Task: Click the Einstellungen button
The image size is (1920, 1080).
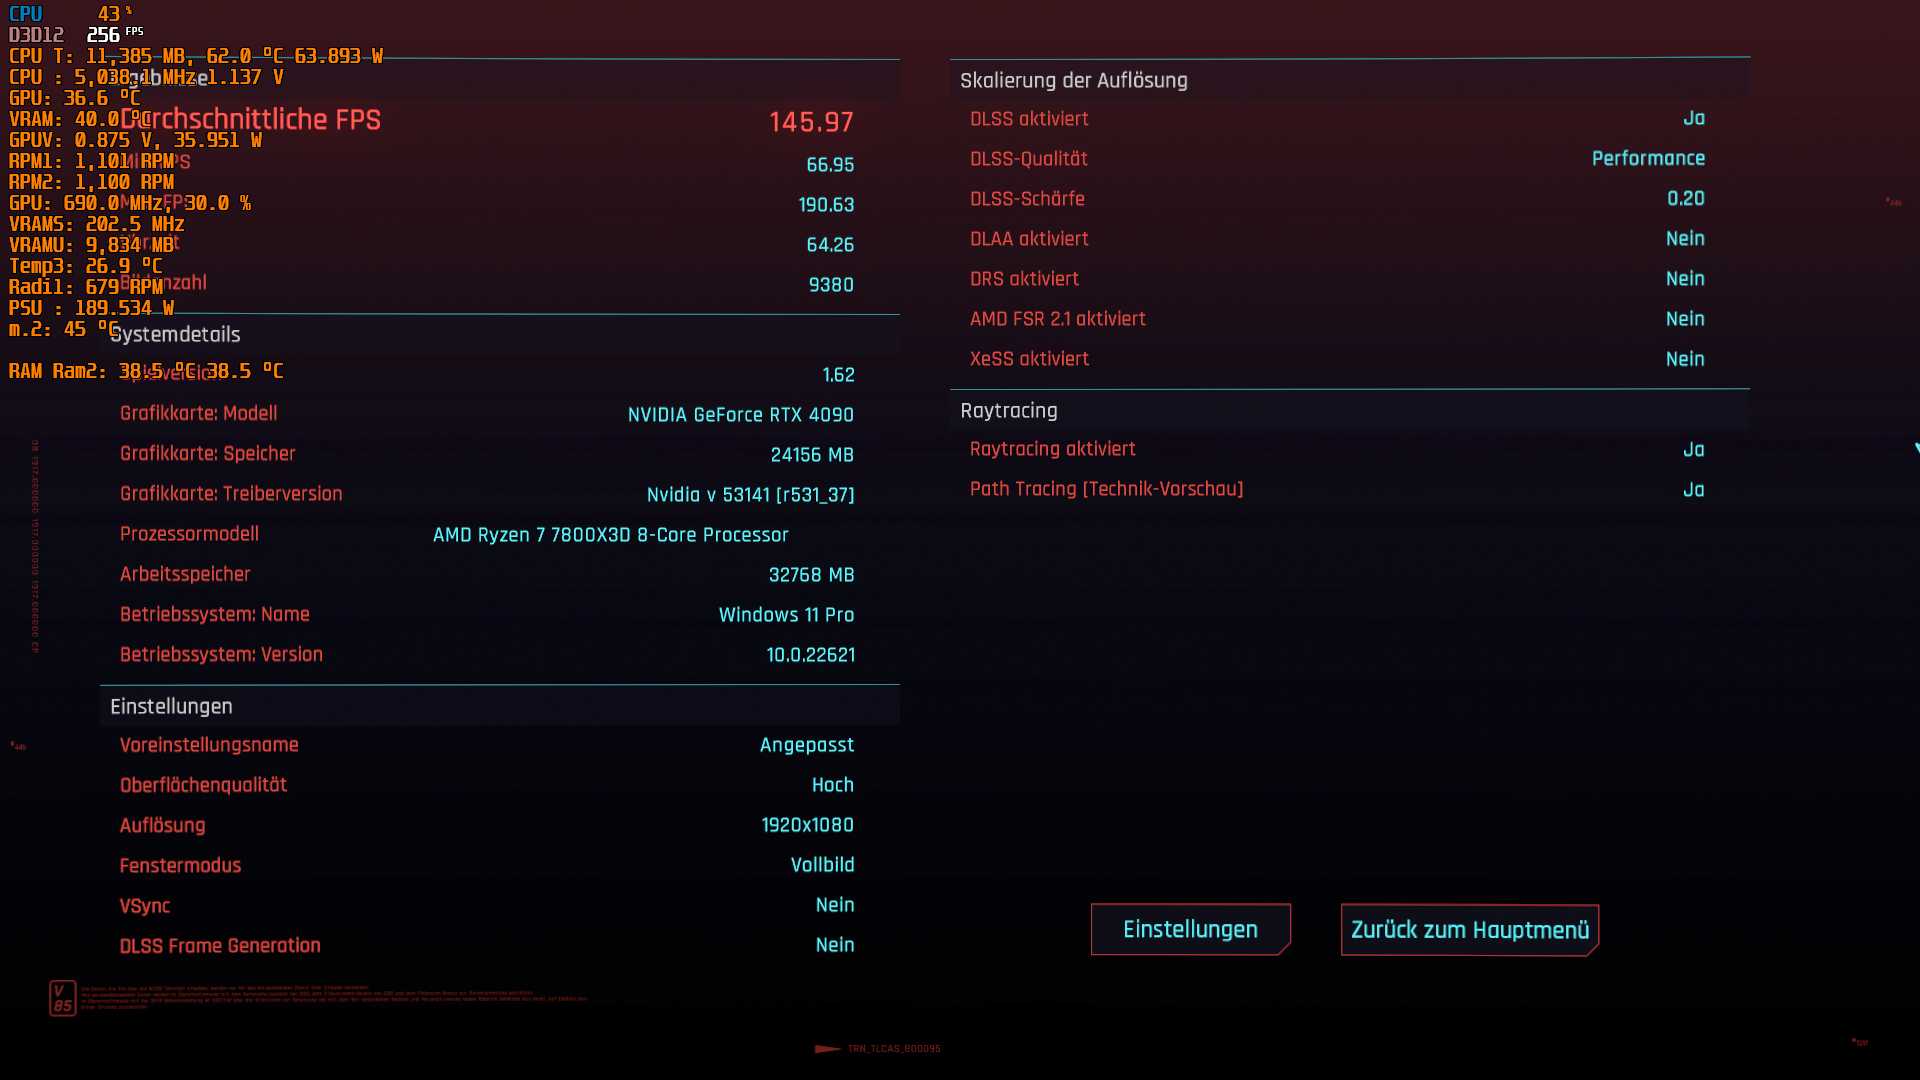Action: [1190, 929]
